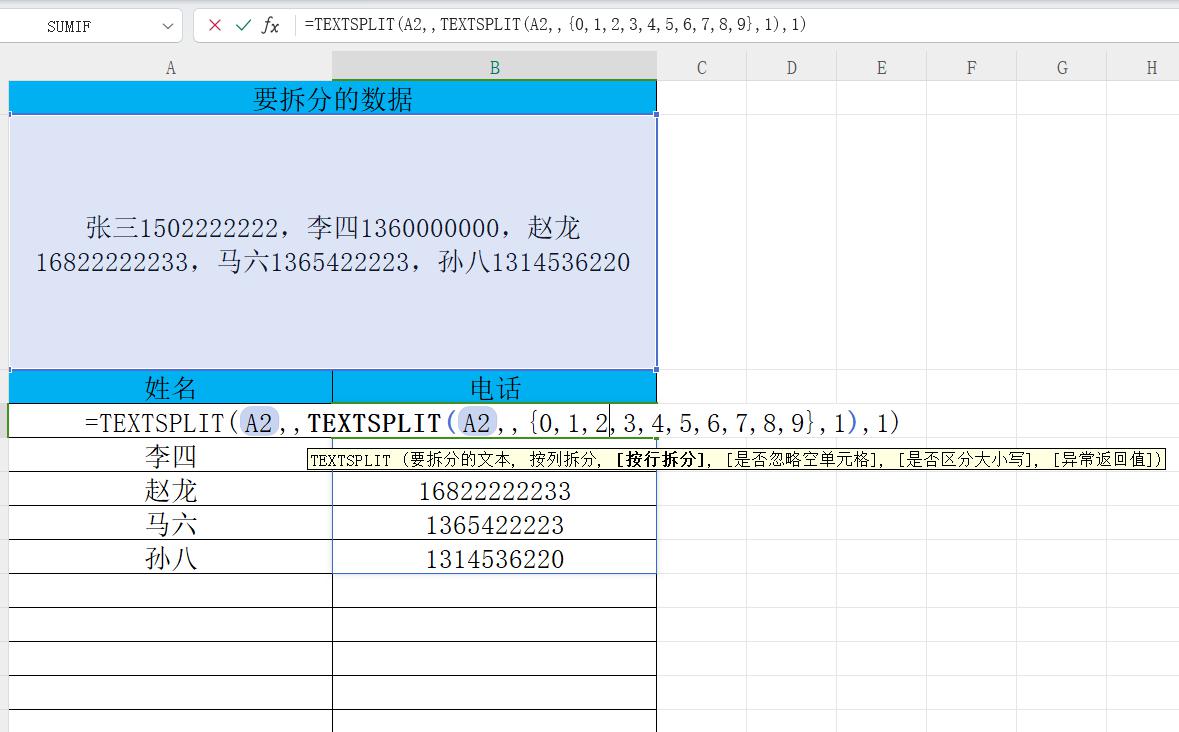This screenshot has width=1179, height=732.
Task: Click the cell containing 赵龙
Action: coord(171,489)
